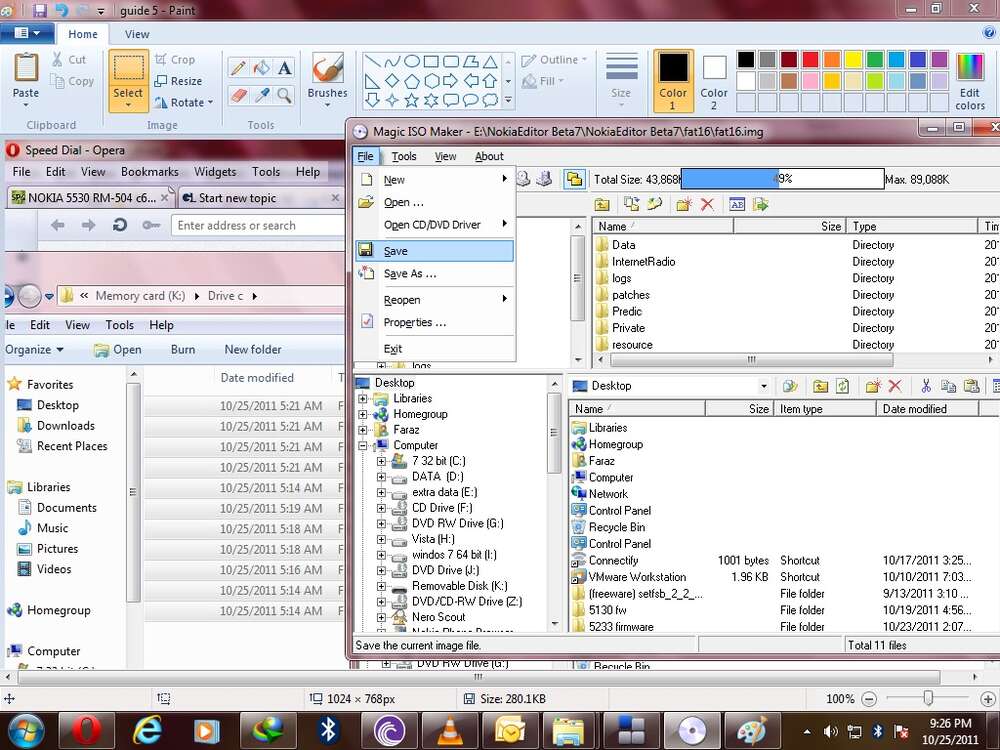Open Paint Help with the question mark icon
This screenshot has width=1000, height=750.
tap(989, 33)
